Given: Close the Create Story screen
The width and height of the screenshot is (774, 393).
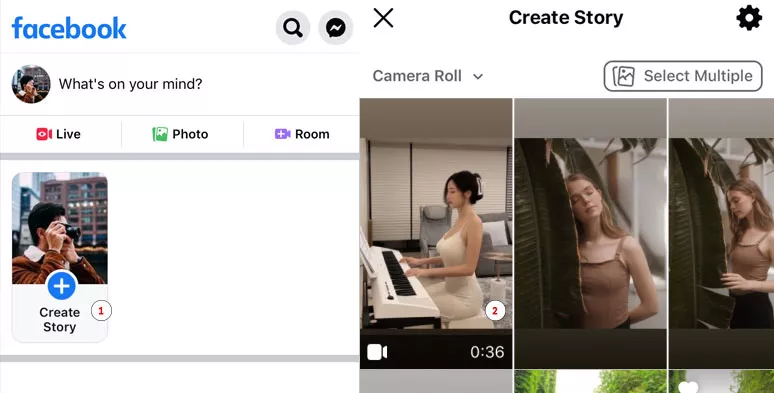Looking at the screenshot, I should click(384, 18).
